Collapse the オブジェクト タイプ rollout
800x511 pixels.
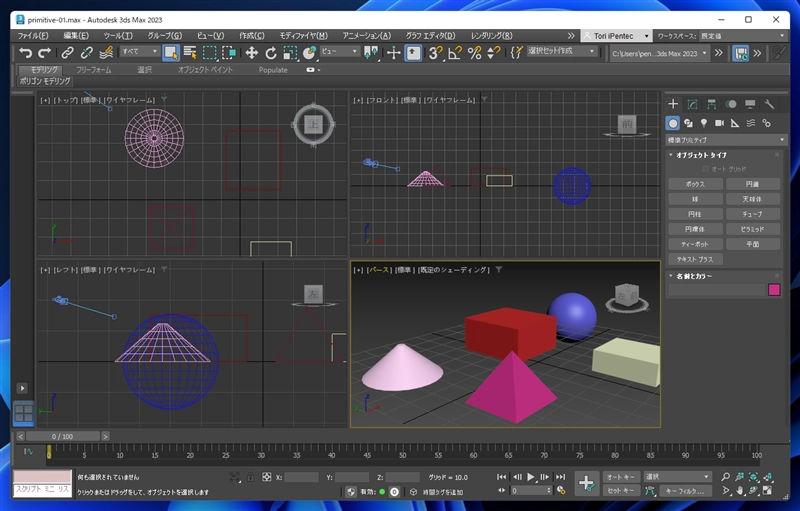700,155
